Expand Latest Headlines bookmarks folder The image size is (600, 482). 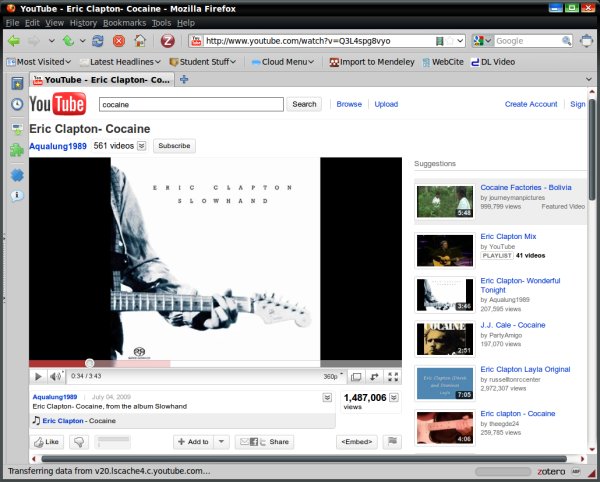[121, 62]
